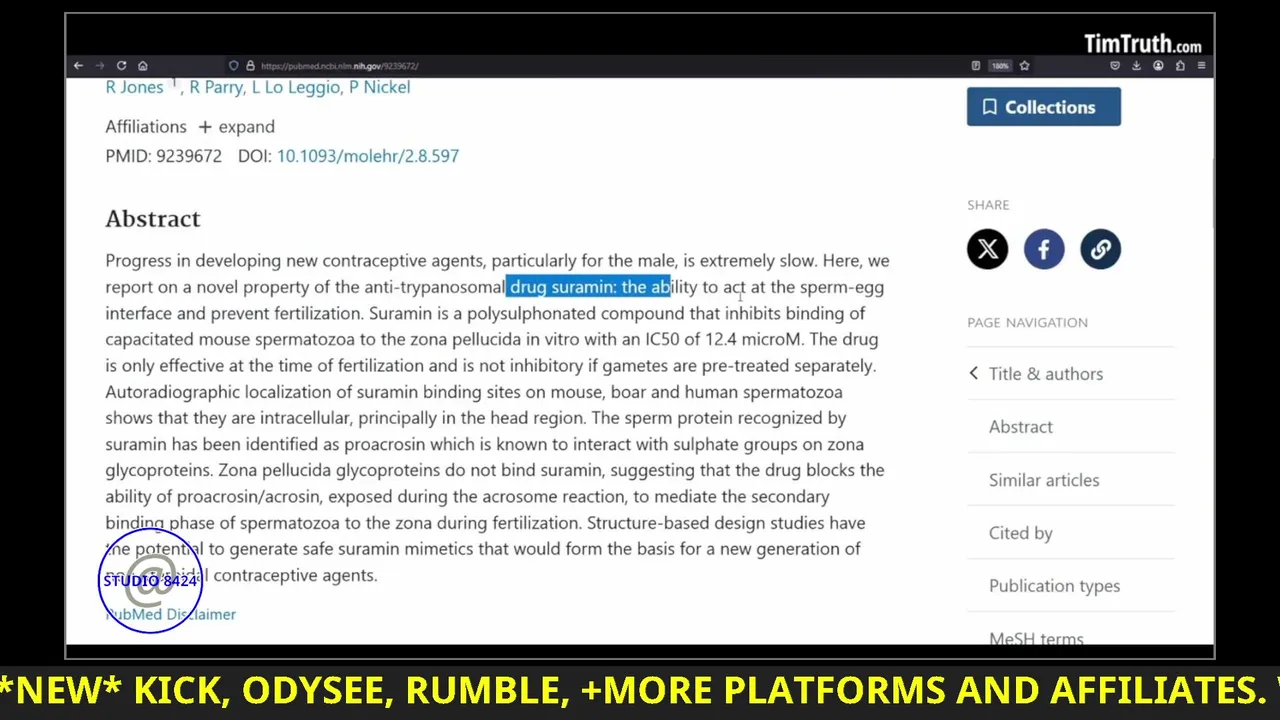Screen dimensions: 1280x720
Task: Go back with the browser back arrow
Action: click(78, 66)
